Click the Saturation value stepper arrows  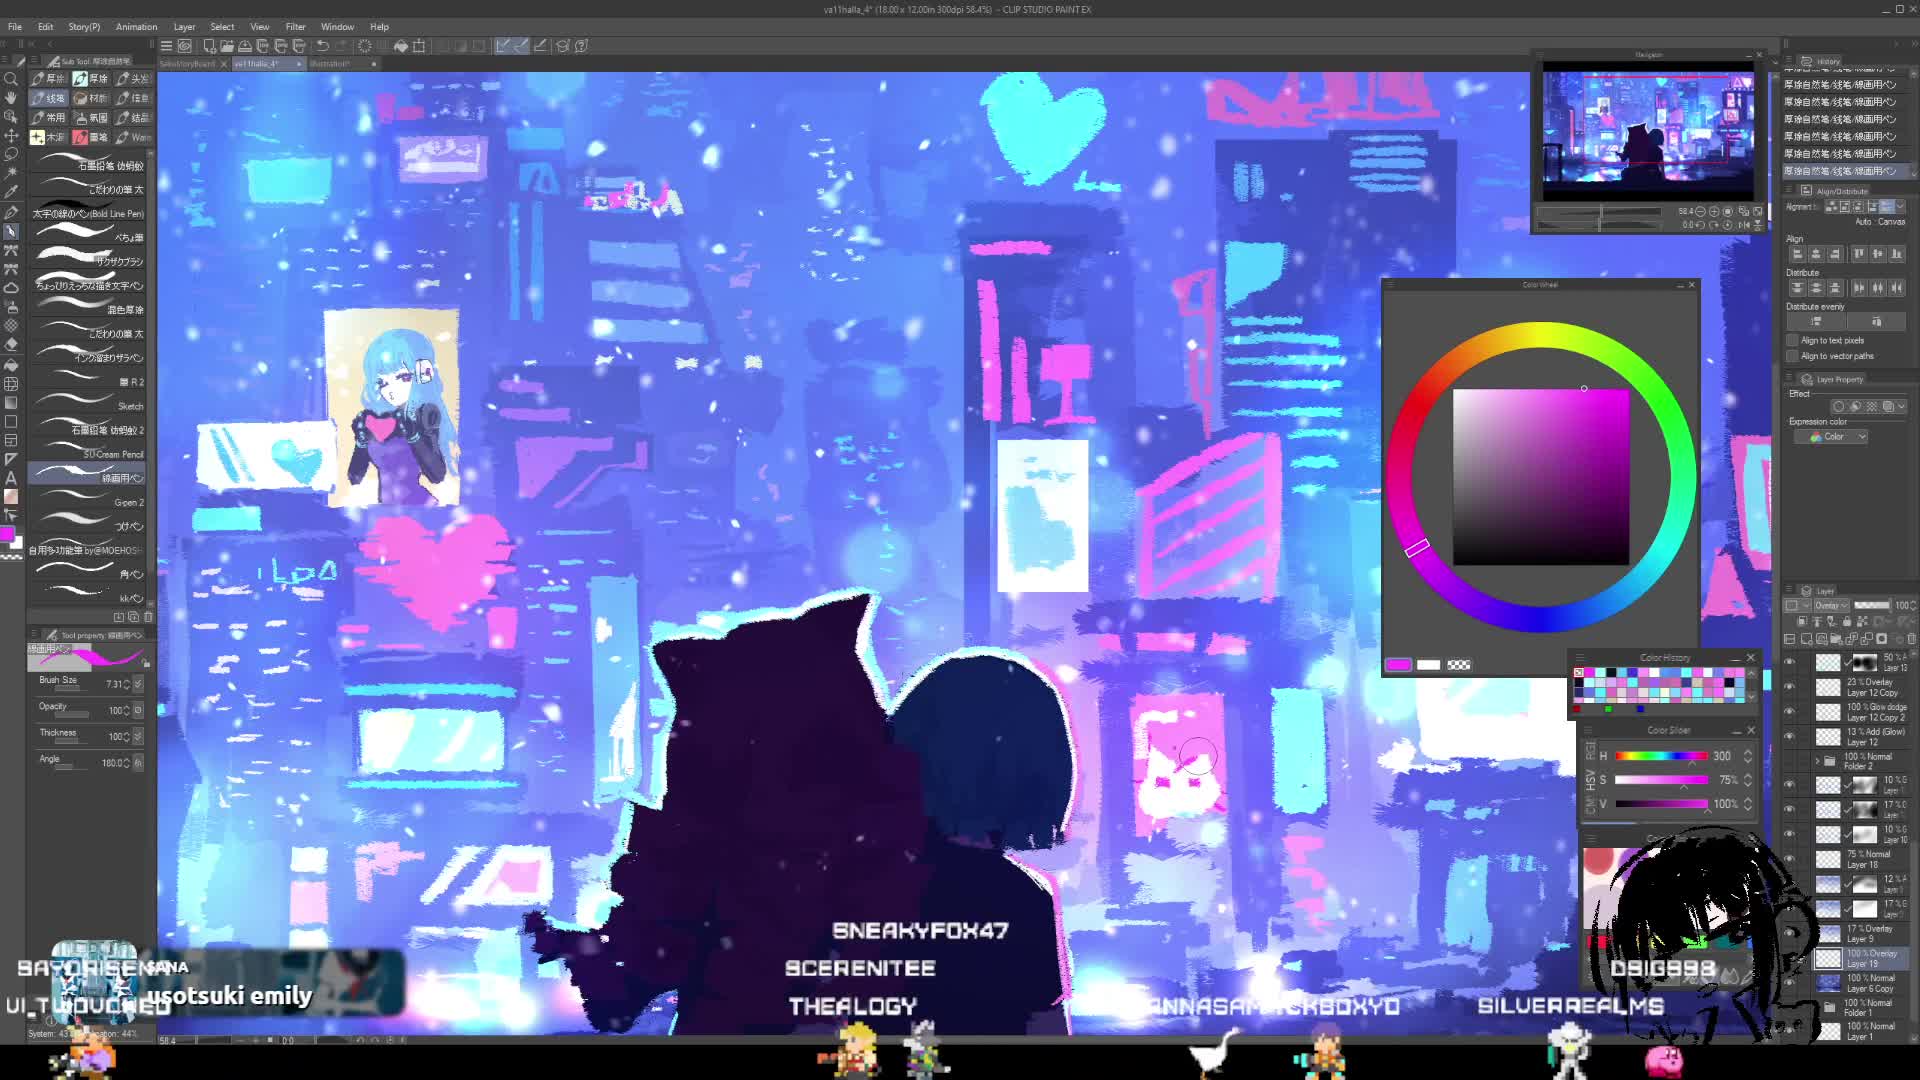1748,780
